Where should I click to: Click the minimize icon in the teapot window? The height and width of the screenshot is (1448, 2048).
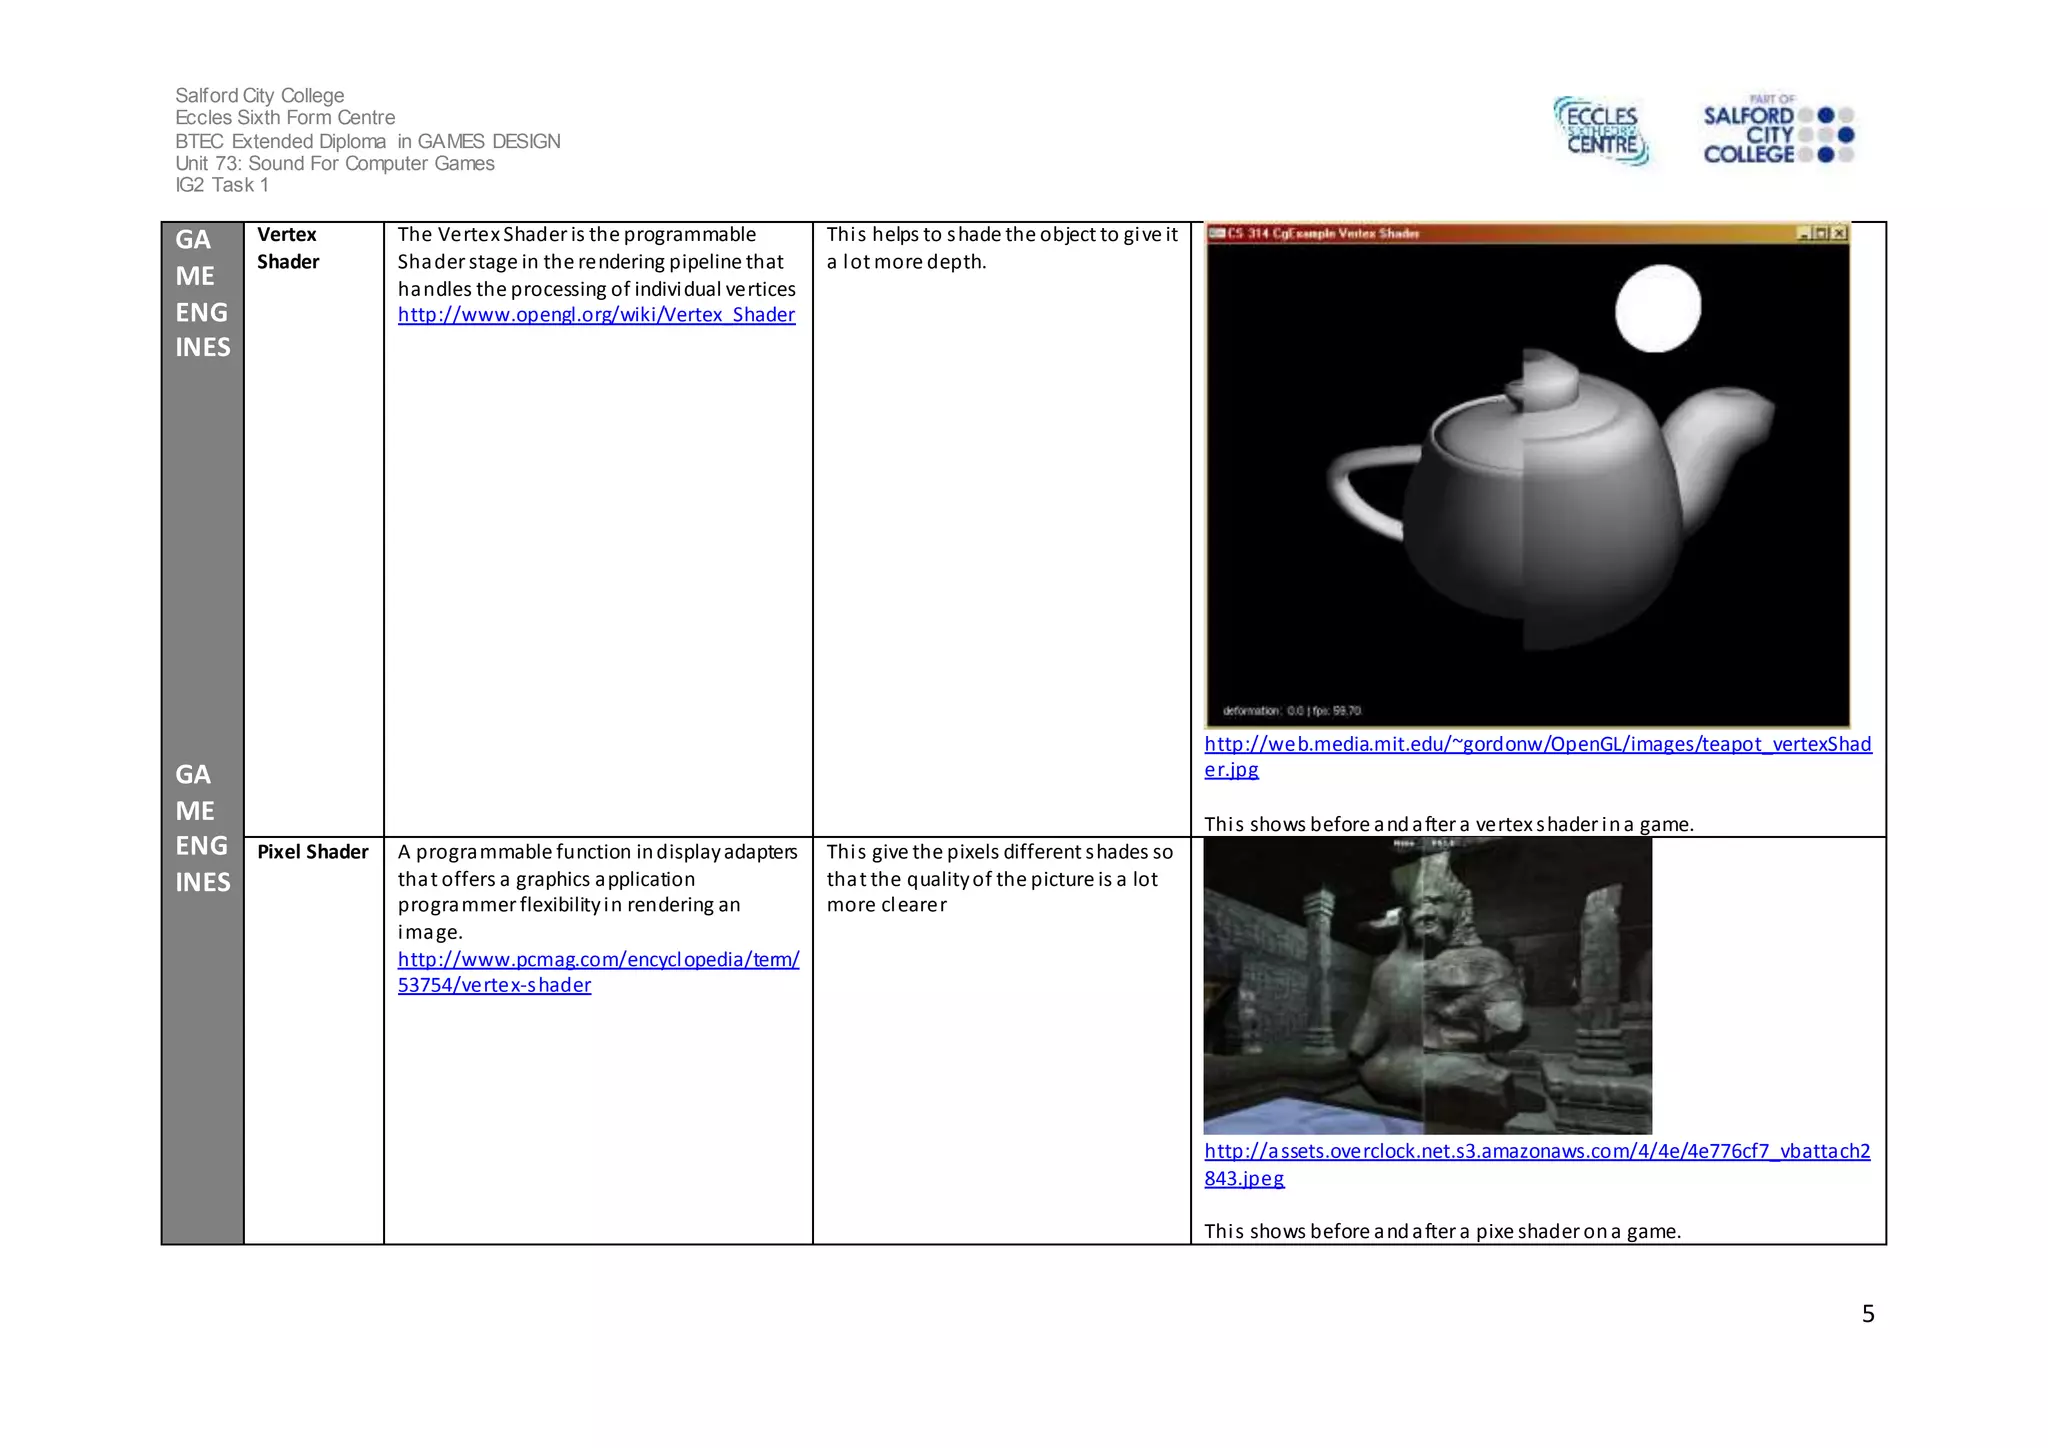[x=1805, y=233]
